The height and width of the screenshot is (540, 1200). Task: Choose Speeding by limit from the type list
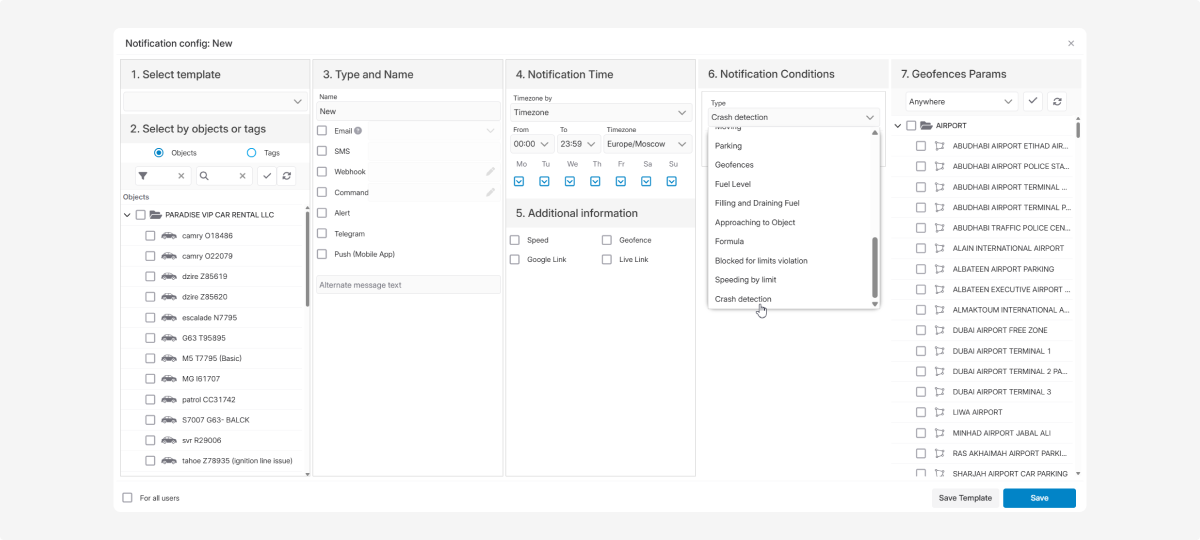click(x=745, y=280)
